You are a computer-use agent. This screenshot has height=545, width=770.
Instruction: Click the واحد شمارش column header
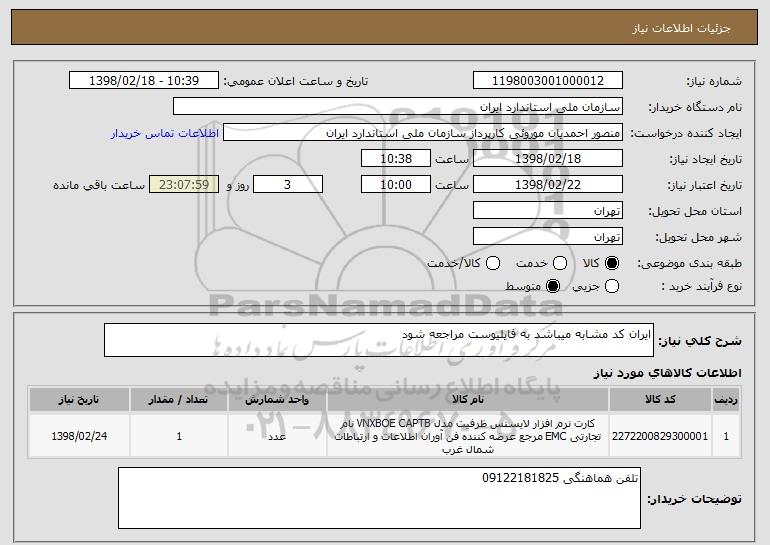277,400
